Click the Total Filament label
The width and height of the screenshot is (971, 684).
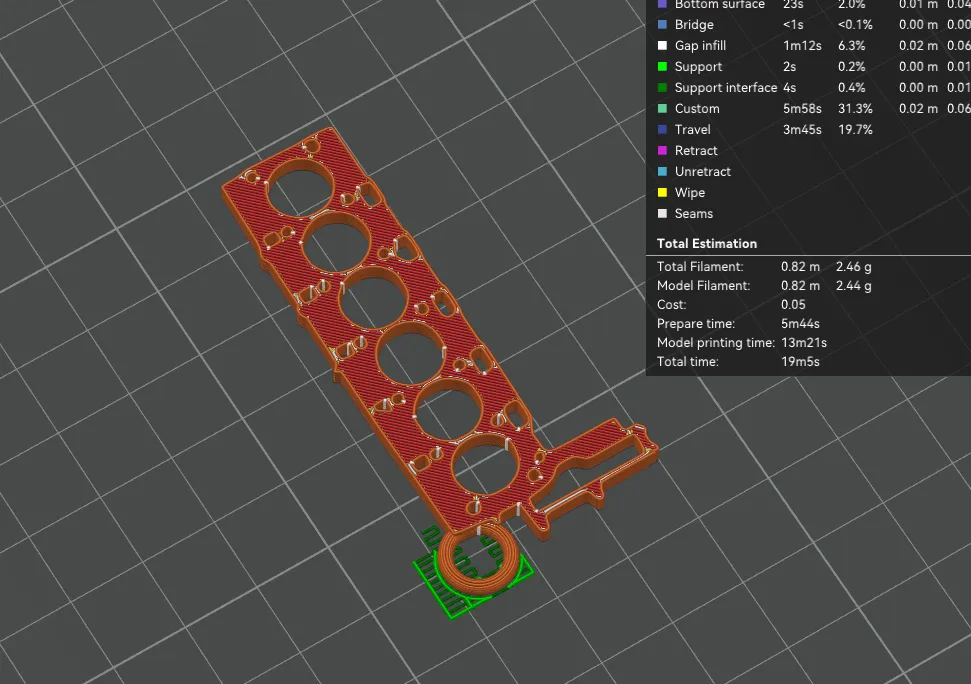coord(700,267)
